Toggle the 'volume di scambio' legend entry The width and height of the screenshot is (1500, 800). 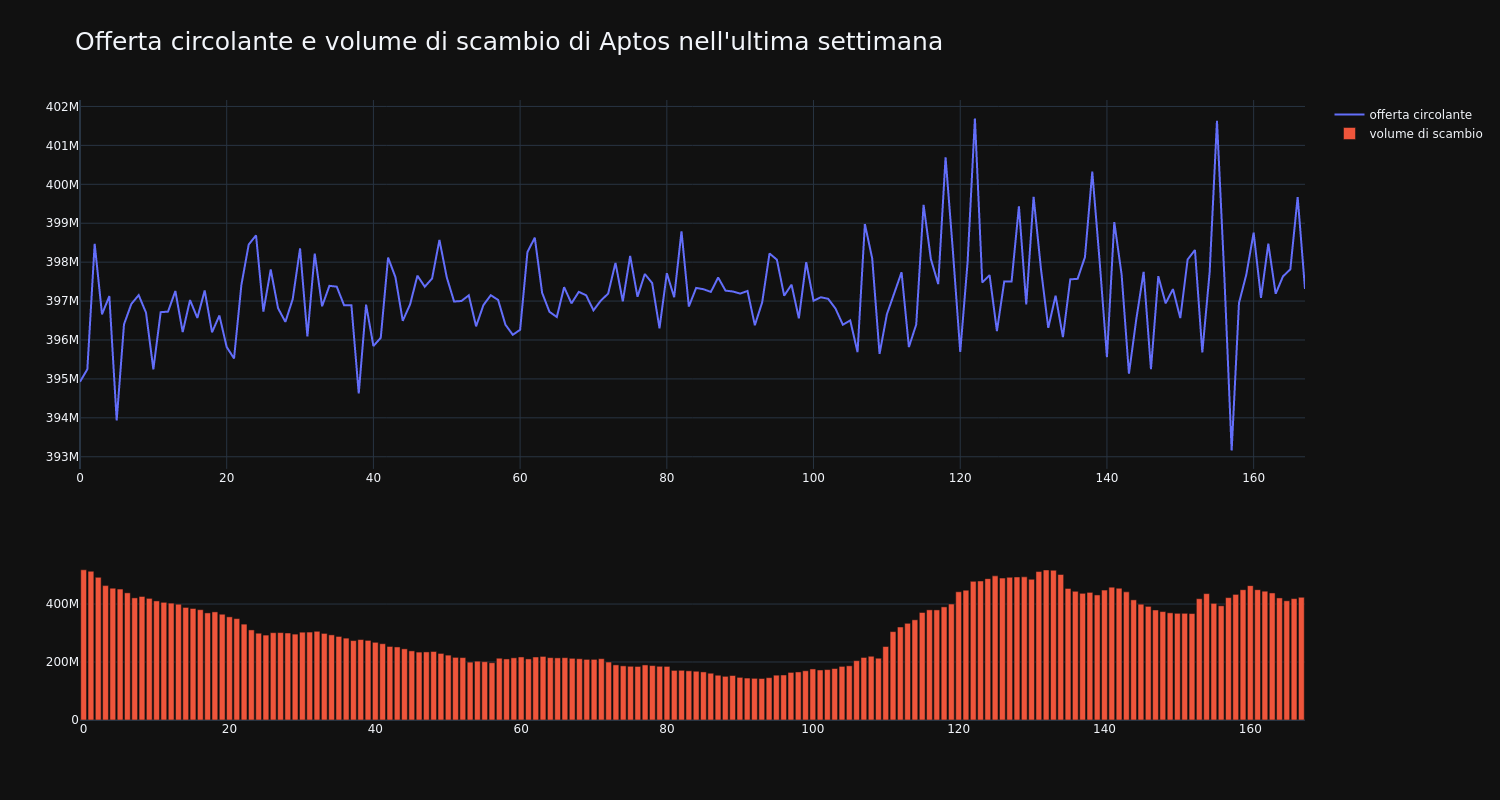tap(1408, 134)
